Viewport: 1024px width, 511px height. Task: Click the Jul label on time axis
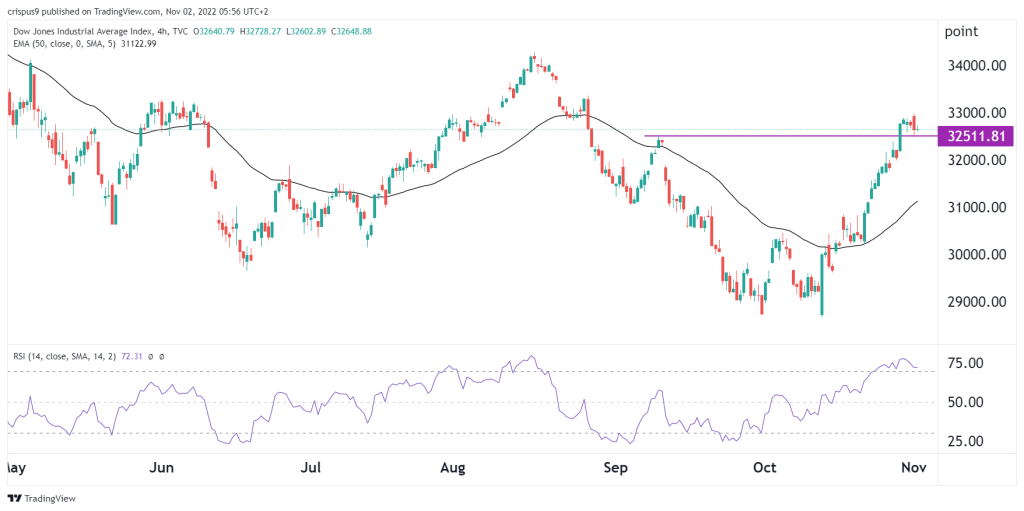[x=312, y=468]
